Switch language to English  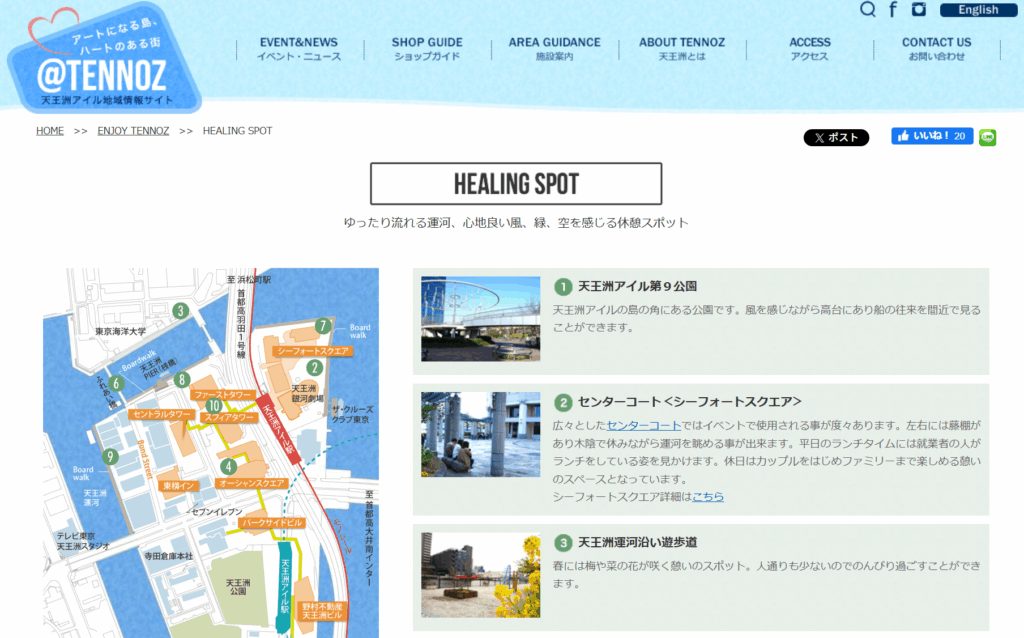pyautogui.click(x=977, y=10)
